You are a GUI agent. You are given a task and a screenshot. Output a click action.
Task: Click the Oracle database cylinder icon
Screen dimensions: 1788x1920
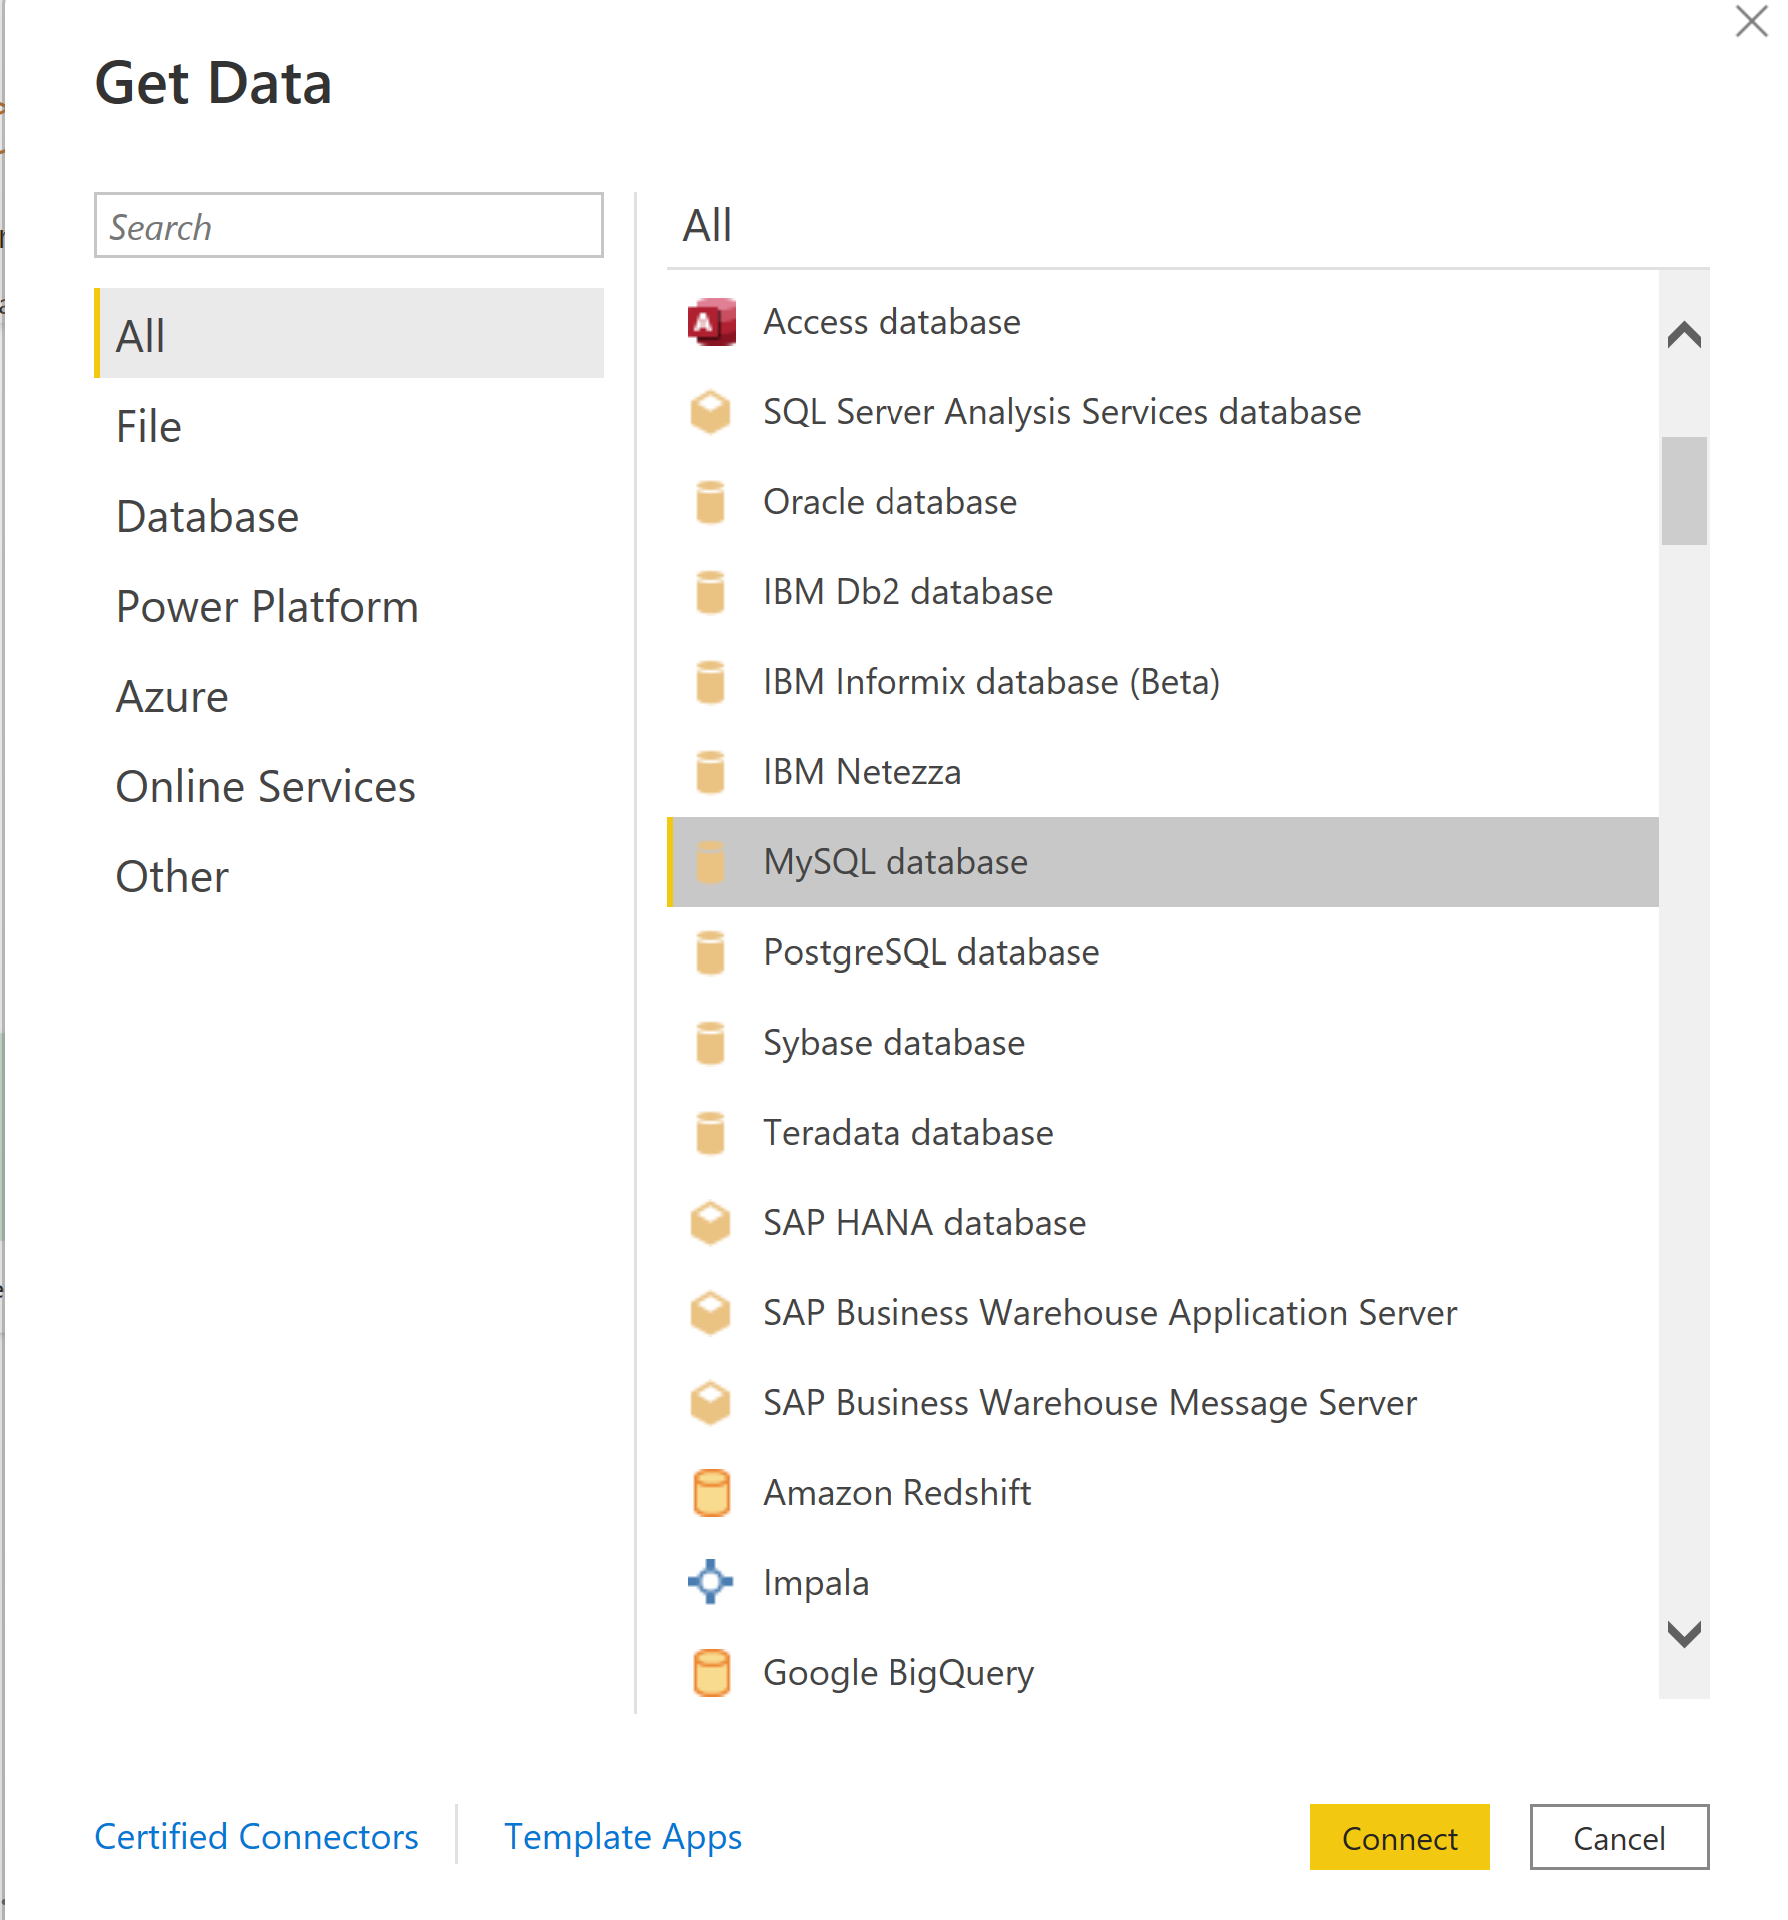coord(711,502)
